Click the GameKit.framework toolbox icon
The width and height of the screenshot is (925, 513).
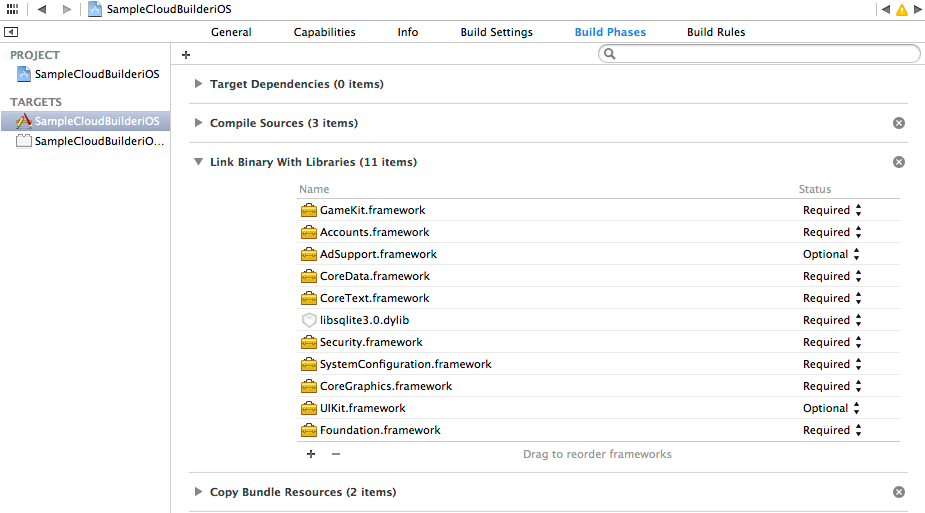(x=309, y=211)
